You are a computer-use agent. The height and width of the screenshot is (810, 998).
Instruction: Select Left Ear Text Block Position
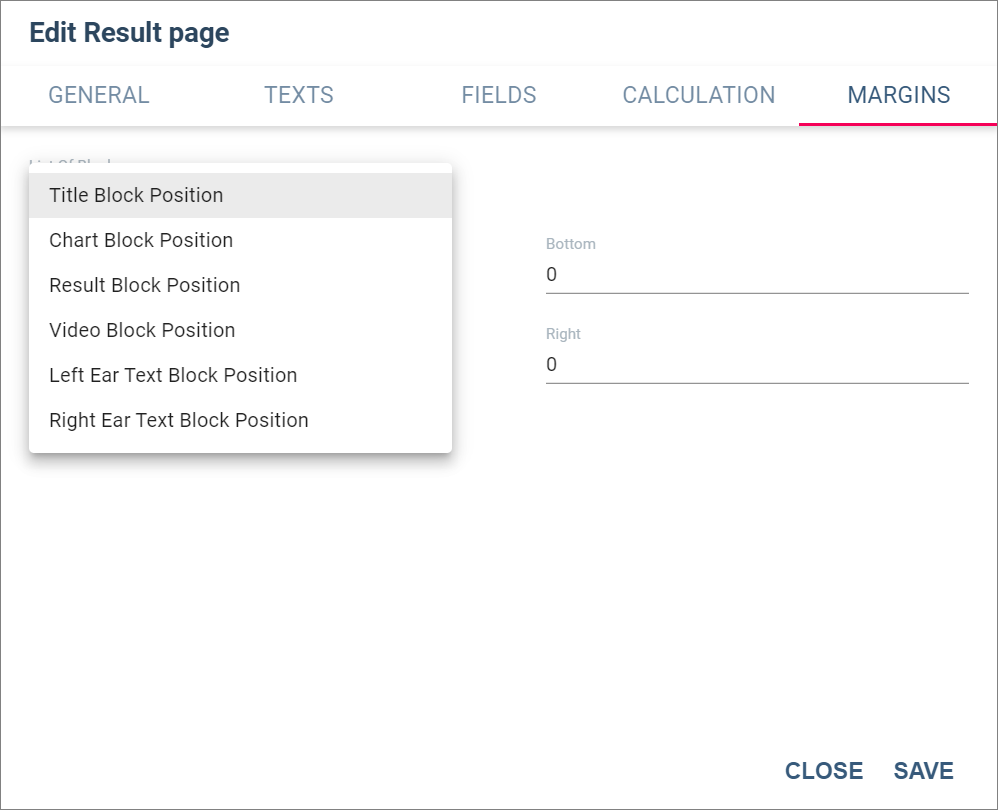pyautogui.click(x=241, y=375)
